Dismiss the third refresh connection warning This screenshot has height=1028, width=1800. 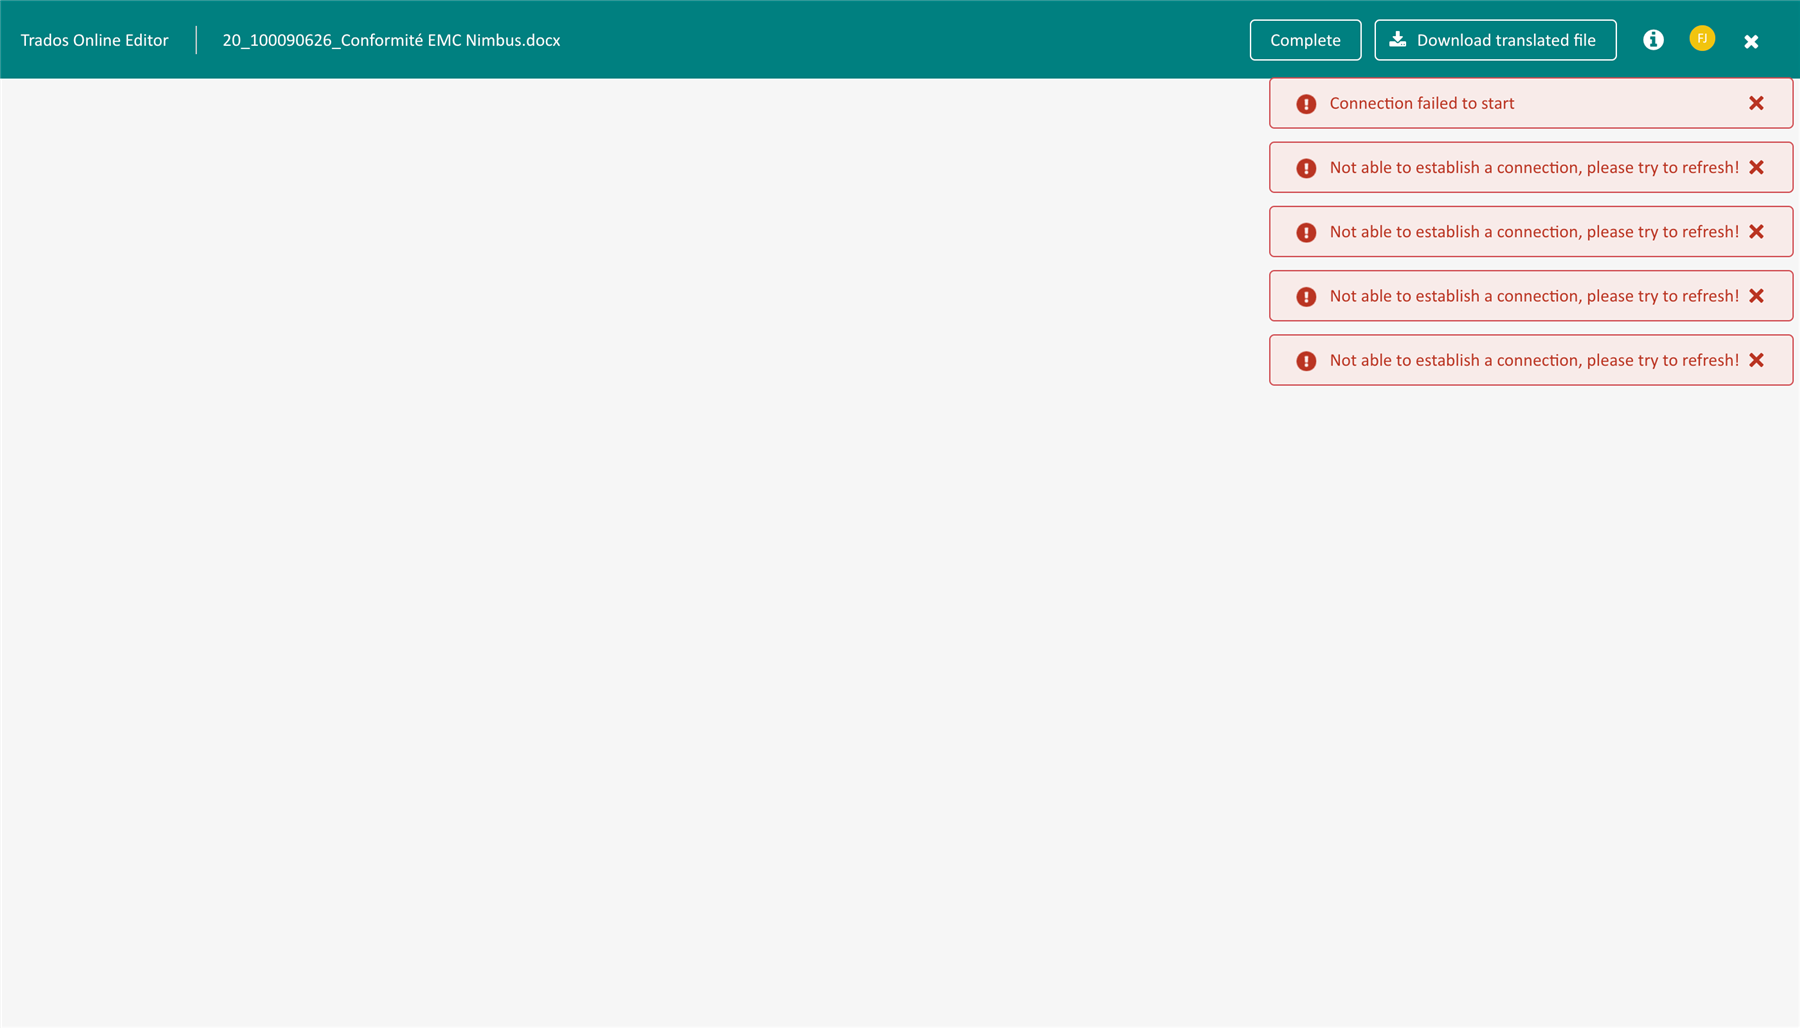(1756, 295)
